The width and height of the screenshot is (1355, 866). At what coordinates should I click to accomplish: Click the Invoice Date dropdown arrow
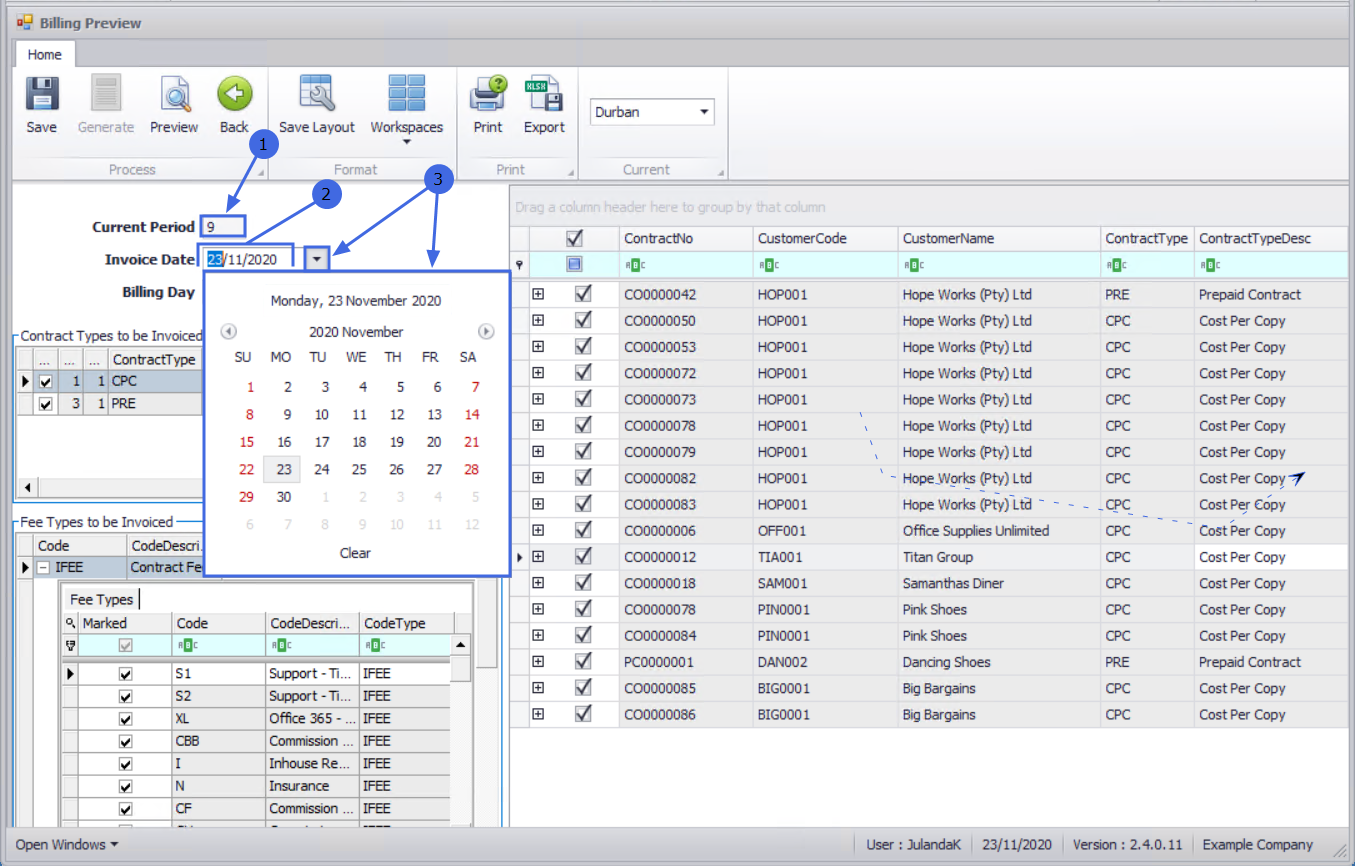317,259
